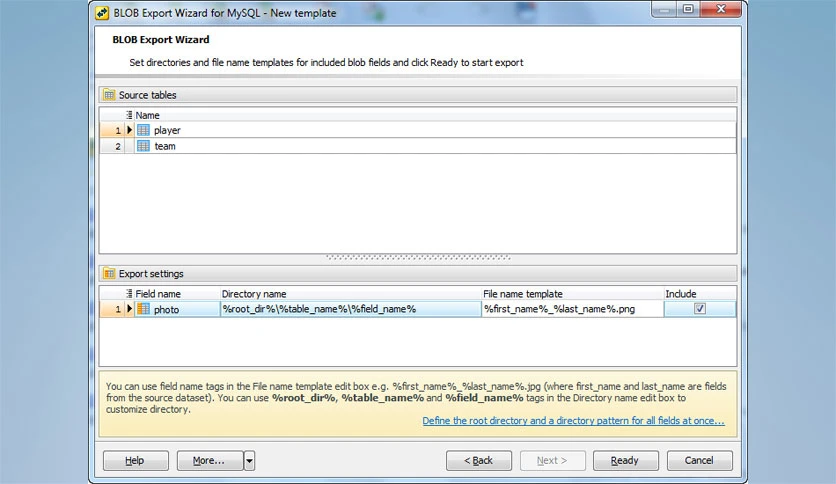
Task: Edit the File name template for photo
Action: tap(573, 309)
